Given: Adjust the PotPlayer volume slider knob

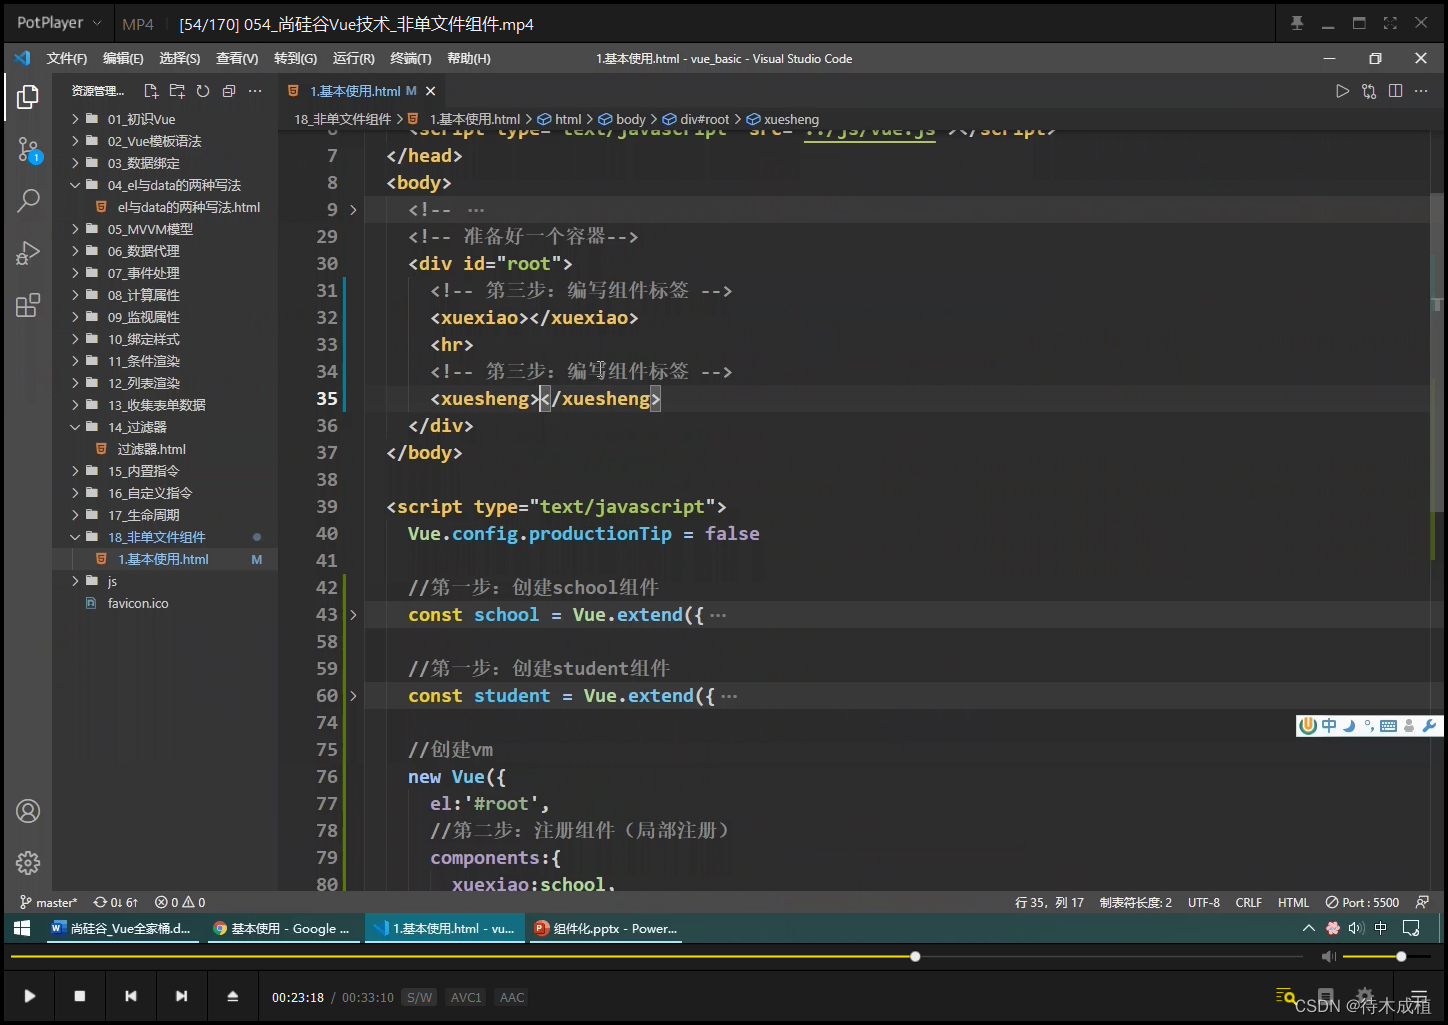Looking at the screenshot, I should tap(1401, 957).
